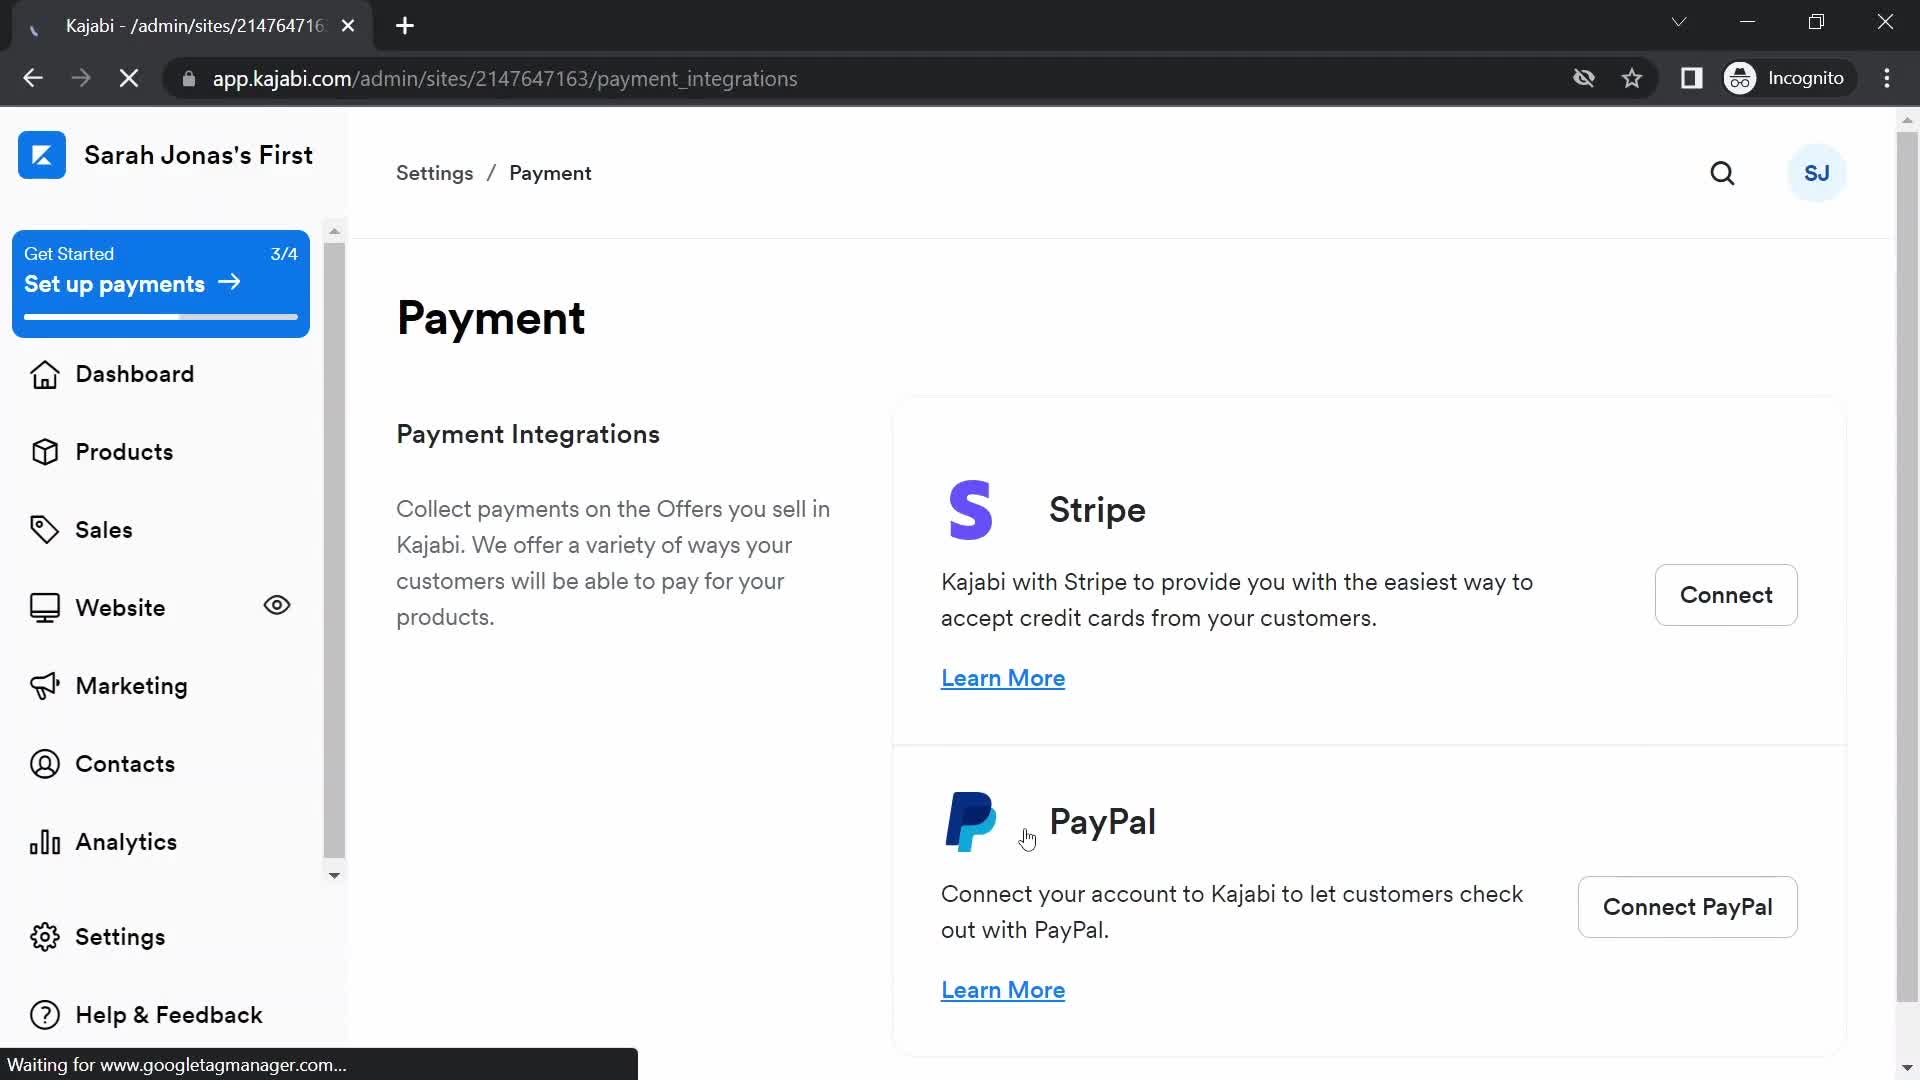Click the Kajabi logo icon

point(42,155)
